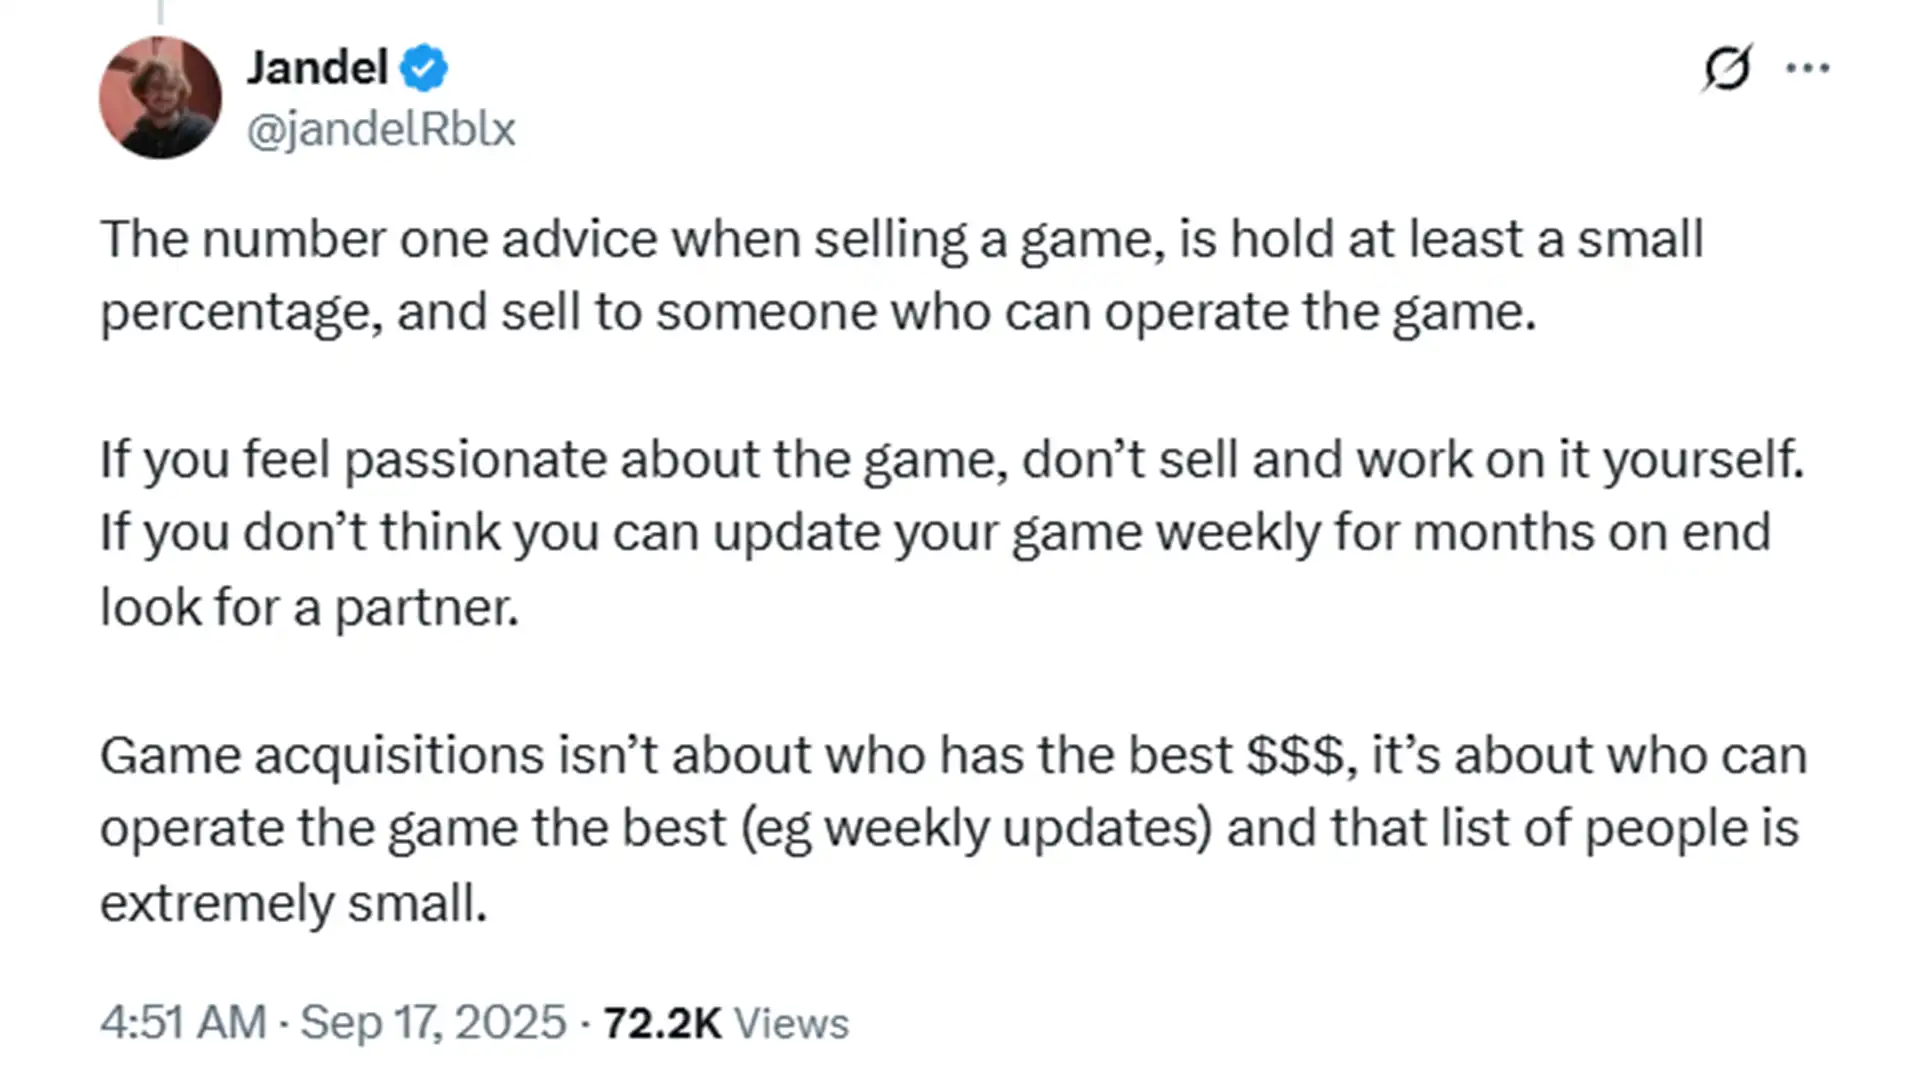Click the line starting "If you don't think"
Viewport: 1920px width, 1080px height.
[934, 532]
